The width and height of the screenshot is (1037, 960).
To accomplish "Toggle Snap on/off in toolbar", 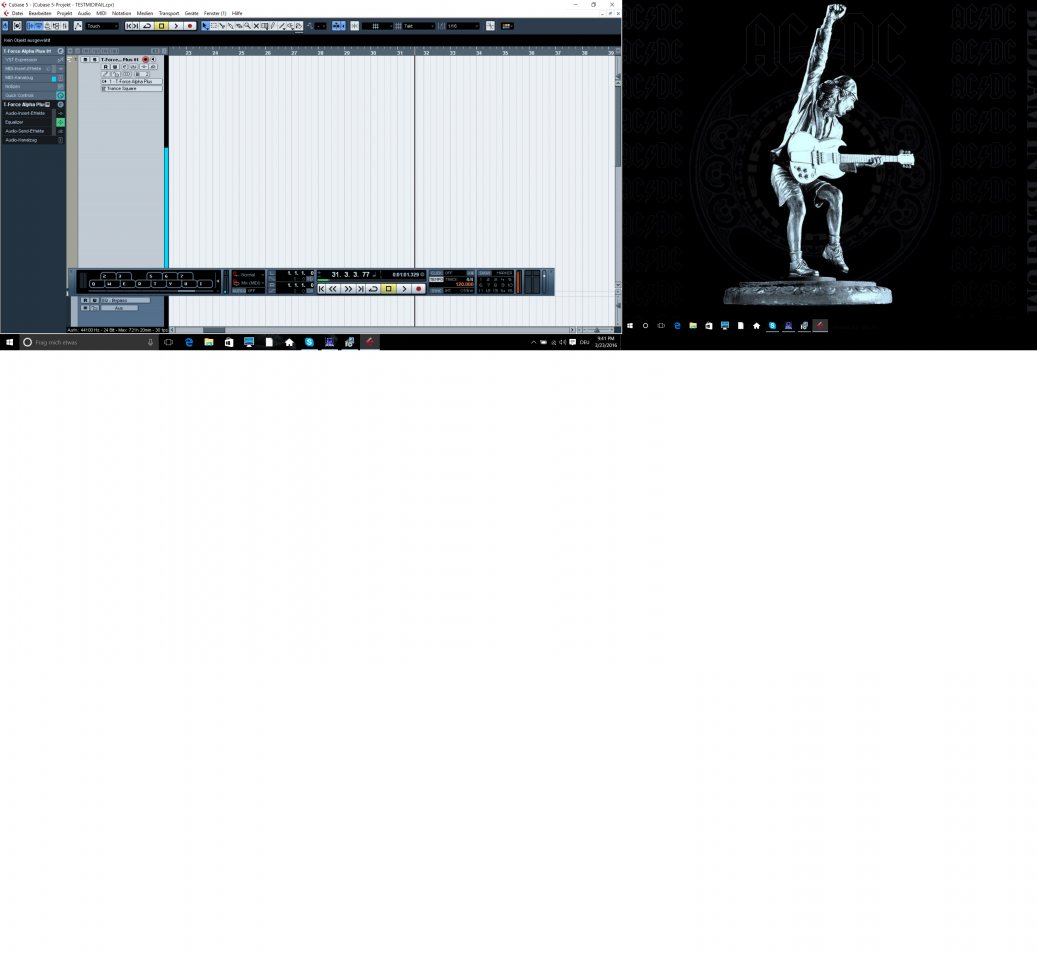I will 353,26.
